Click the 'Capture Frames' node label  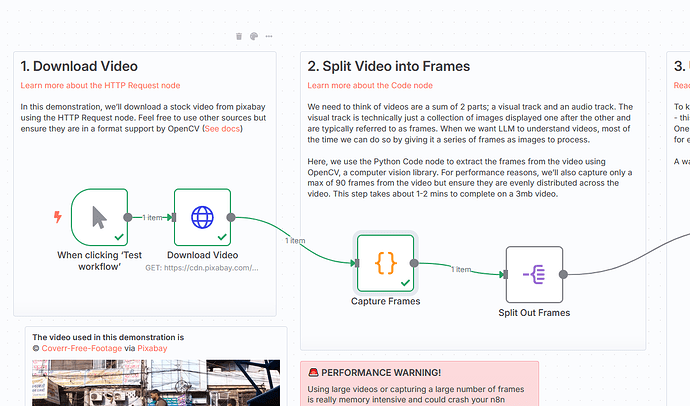(x=385, y=301)
